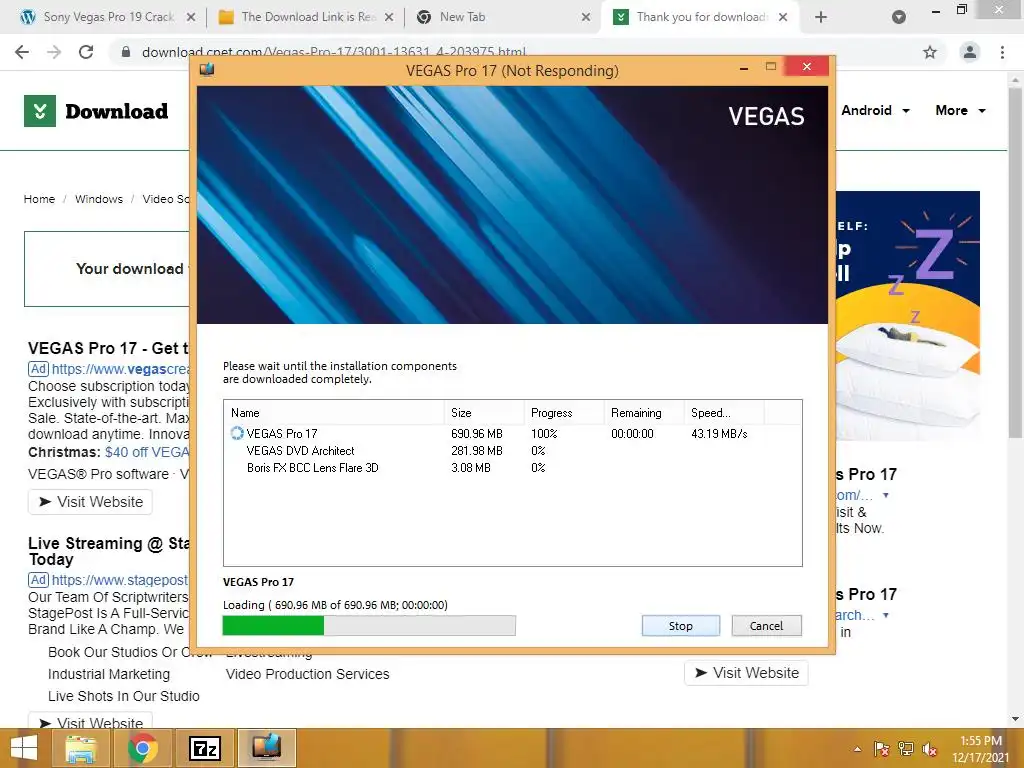Expand the Android dropdown in site menu
The height and width of the screenshot is (768, 1024).
point(875,110)
